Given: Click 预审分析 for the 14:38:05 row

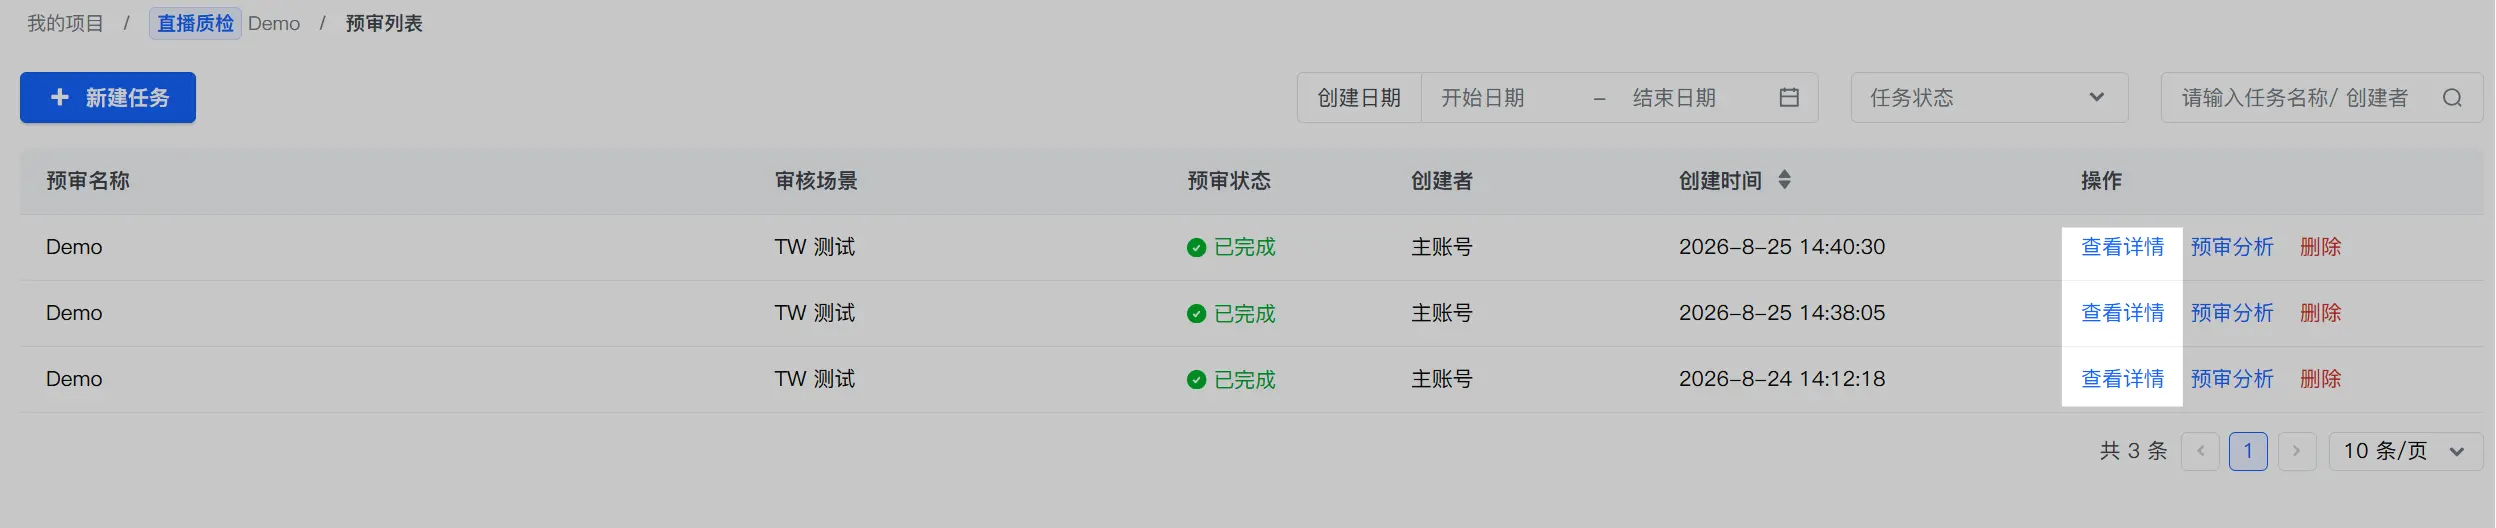Looking at the screenshot, I should 2232,313.
